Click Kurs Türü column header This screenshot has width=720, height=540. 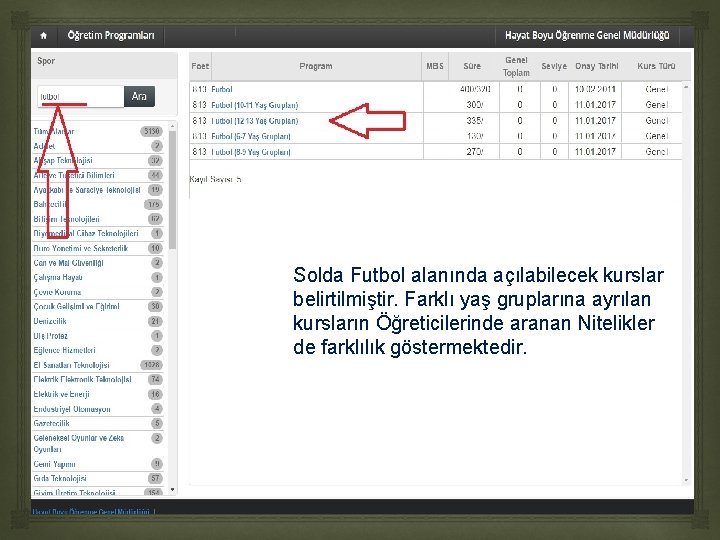point(656,66)
